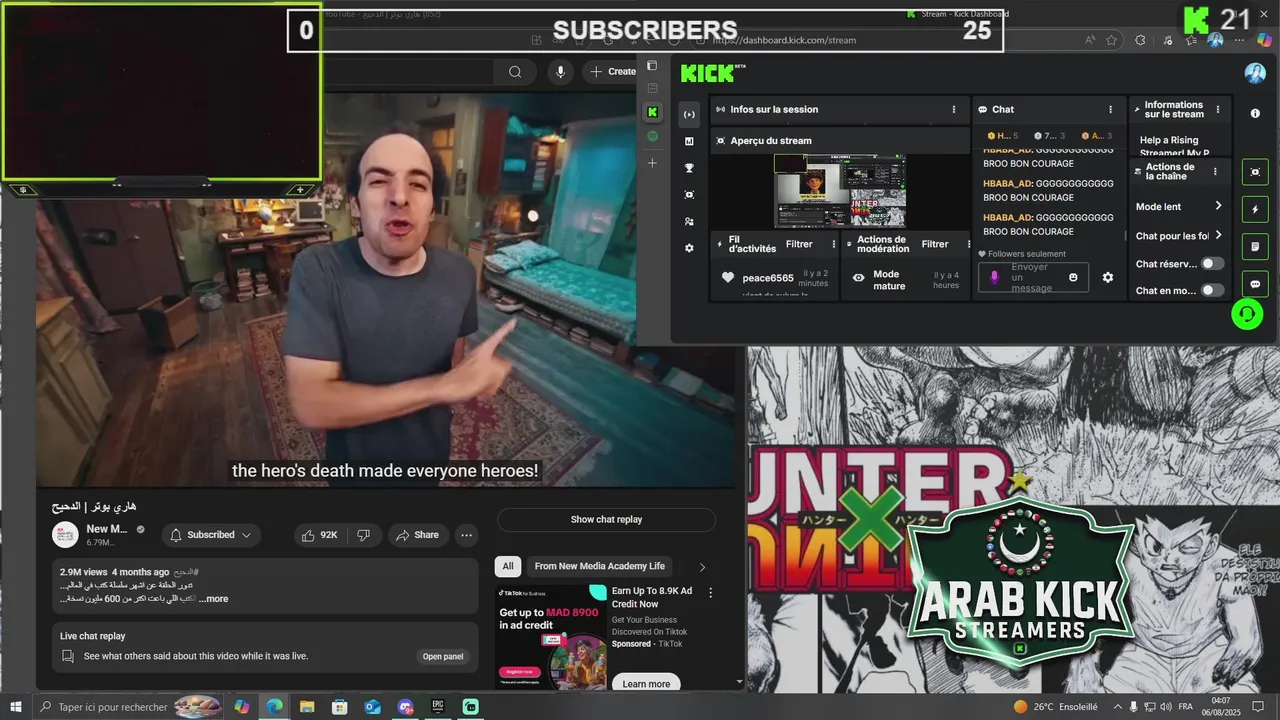Filter the Fil d'activités panel
This screenshot has width=1280, height=720.
(799, 244)
